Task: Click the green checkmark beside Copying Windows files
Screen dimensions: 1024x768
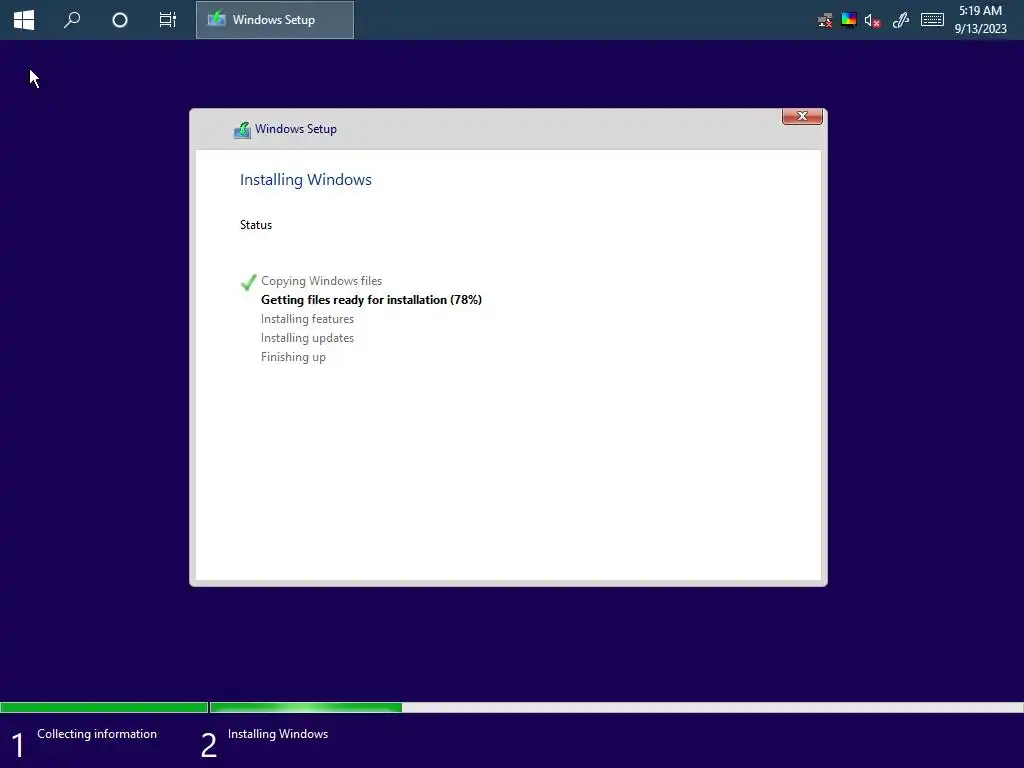Action: [x=248, y=282]
